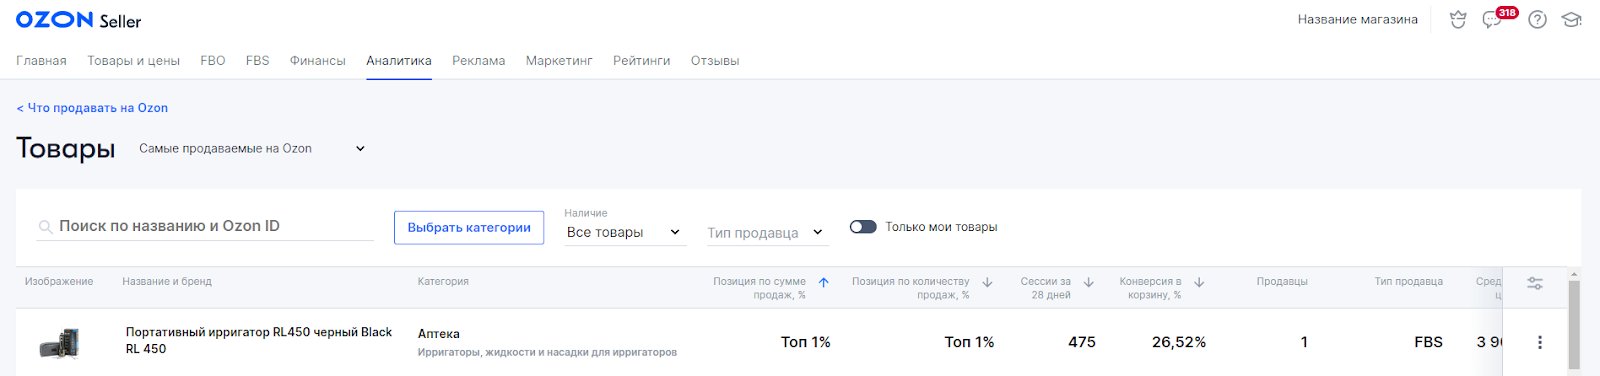Open Товары и цены tab
The image size is (1600, 376).
[x=133, y=61]
